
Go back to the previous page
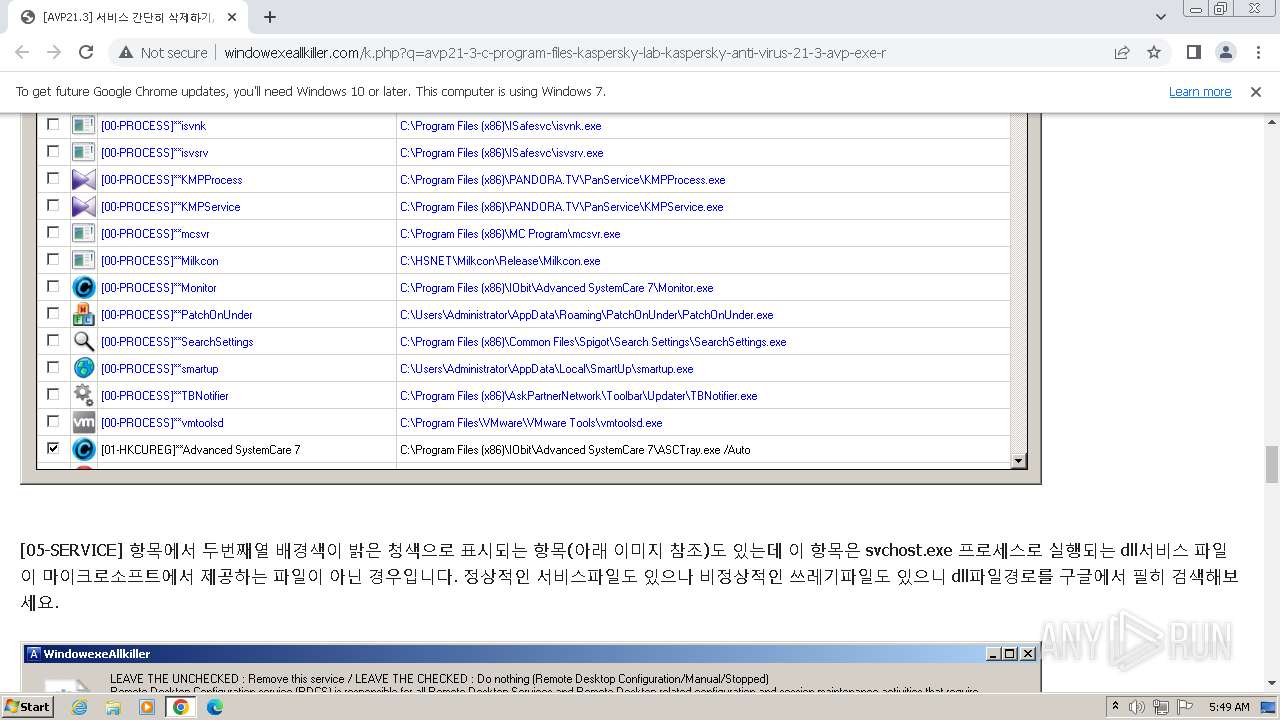click(23, 52)
